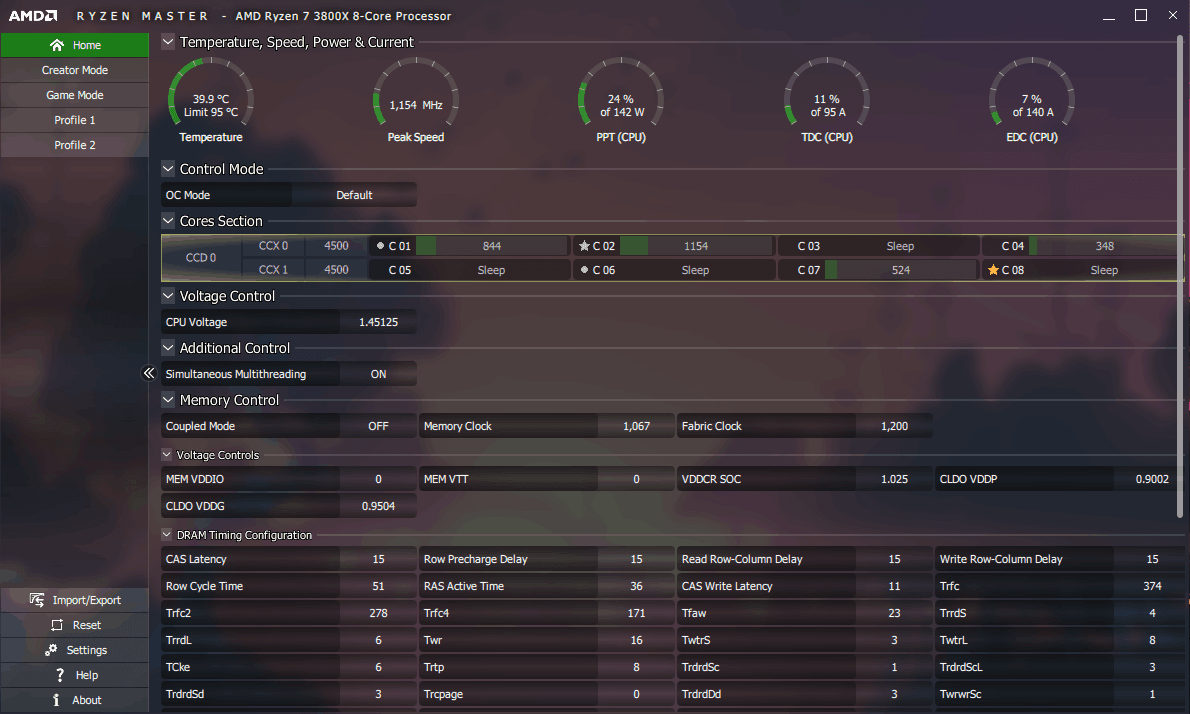Click CLDO VDDP value 0.9002
This screenshot has height=714, width=1190.
(x=1152, y=479)
